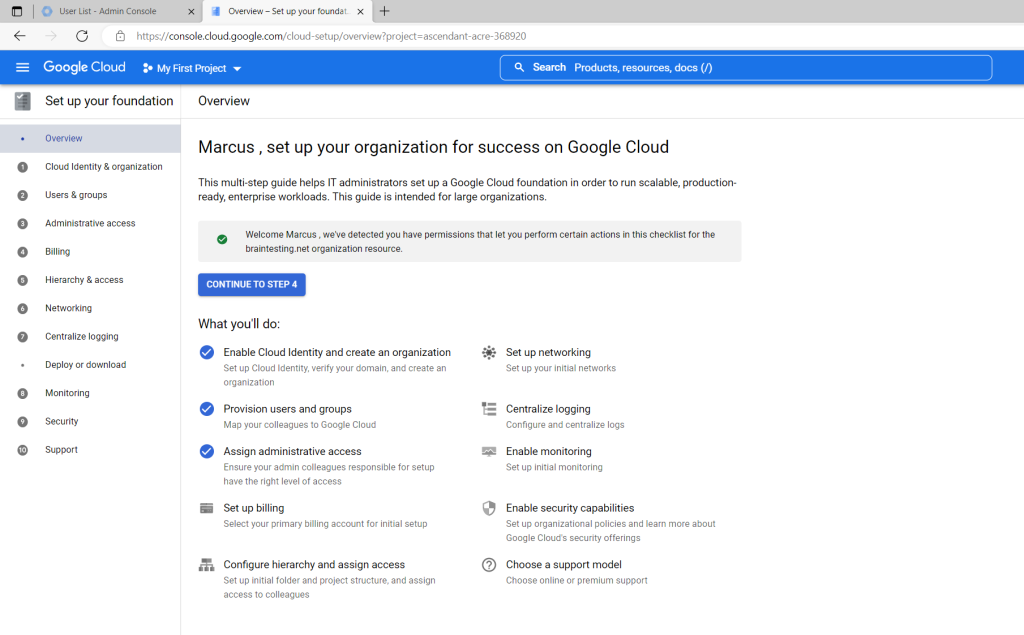Click Enable Cloud Identity and create an organization
Viewport: 1024px width, 635px height.
click(x=337, y=352)
